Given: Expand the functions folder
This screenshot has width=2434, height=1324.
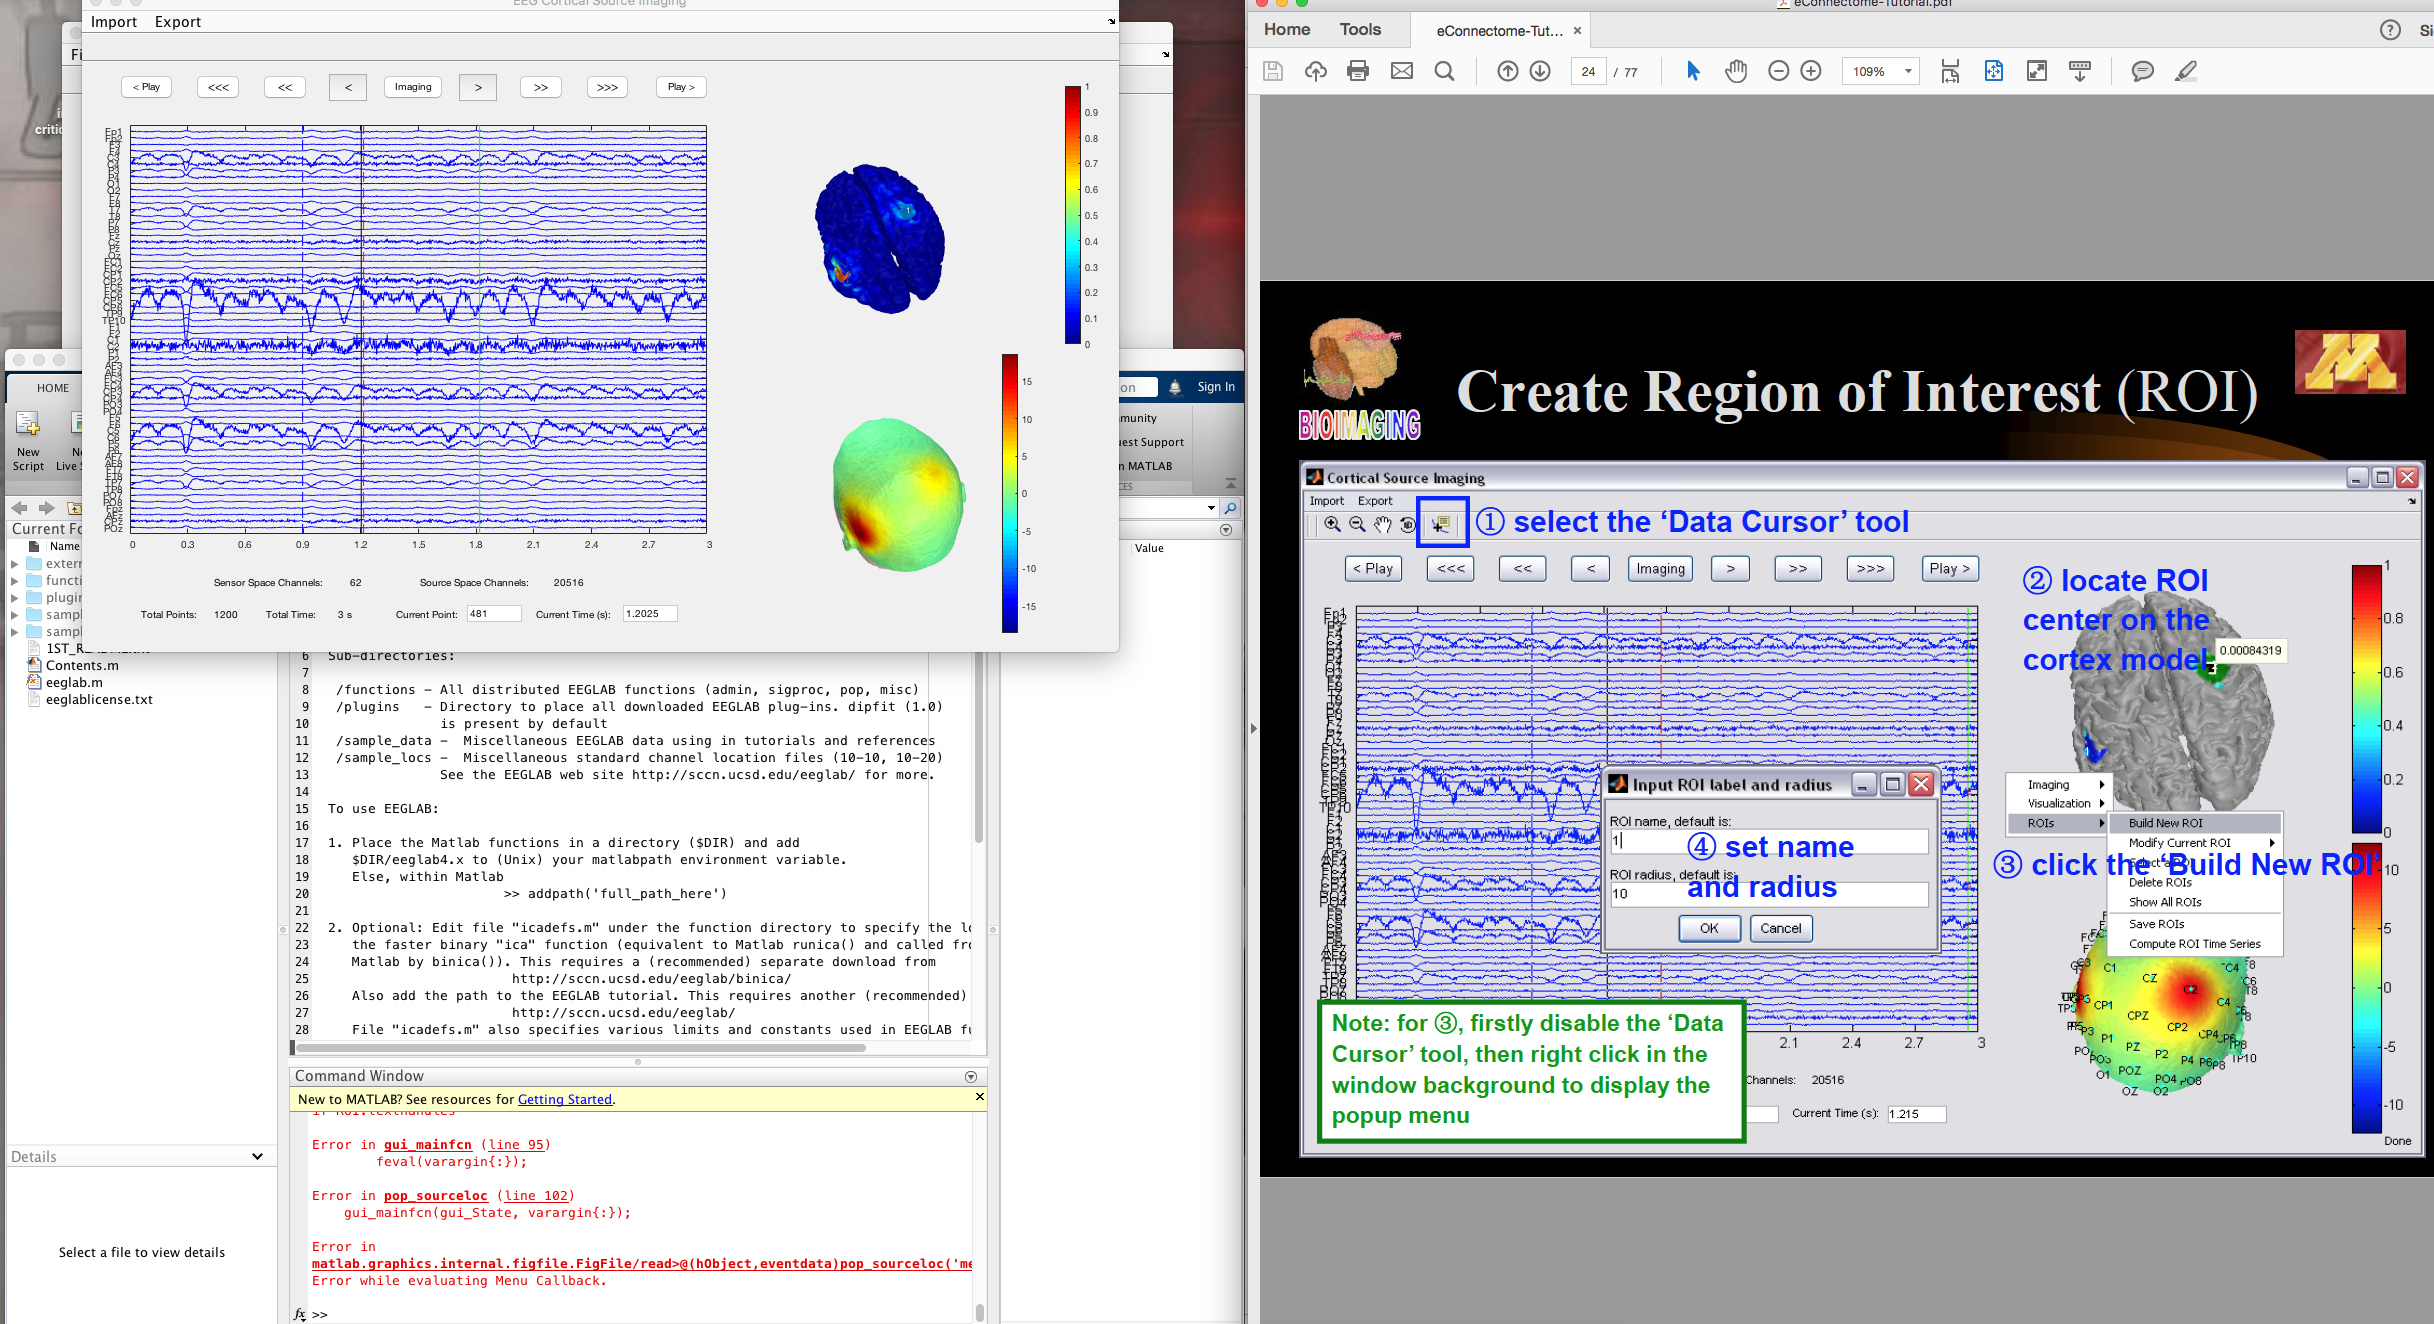Looking at the screenshot, I should (15, 581).
